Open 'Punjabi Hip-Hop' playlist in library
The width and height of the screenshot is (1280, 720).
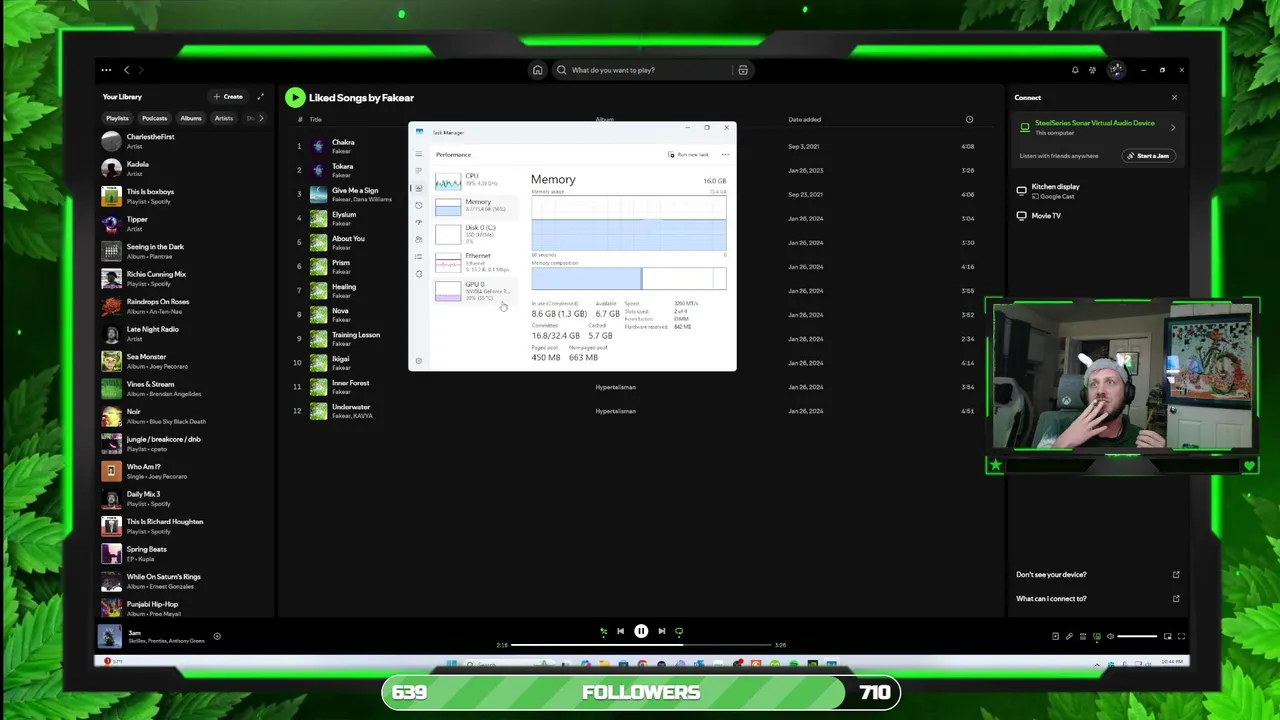(x=185, y=608)
